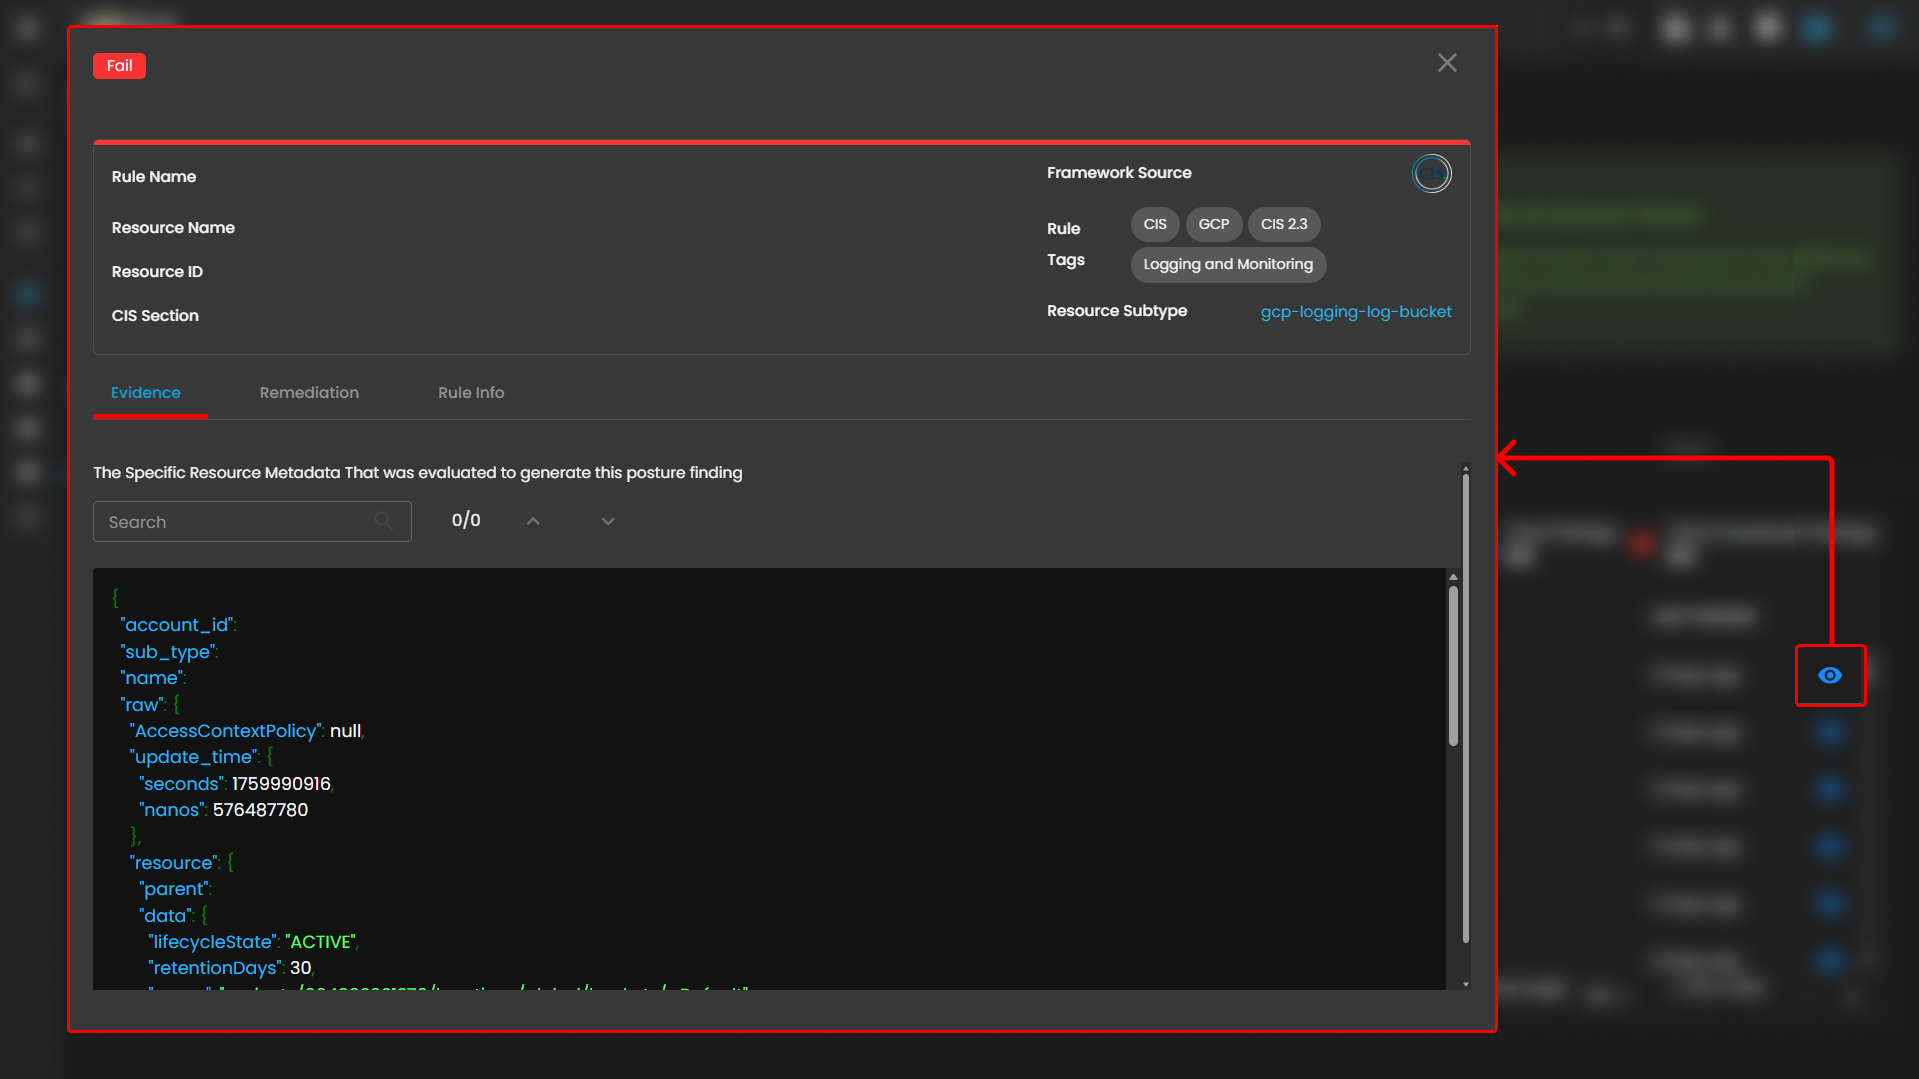Screen dimensions: 1919x1079
Task: Open the Rule Info tab
Action: [470, 393]
